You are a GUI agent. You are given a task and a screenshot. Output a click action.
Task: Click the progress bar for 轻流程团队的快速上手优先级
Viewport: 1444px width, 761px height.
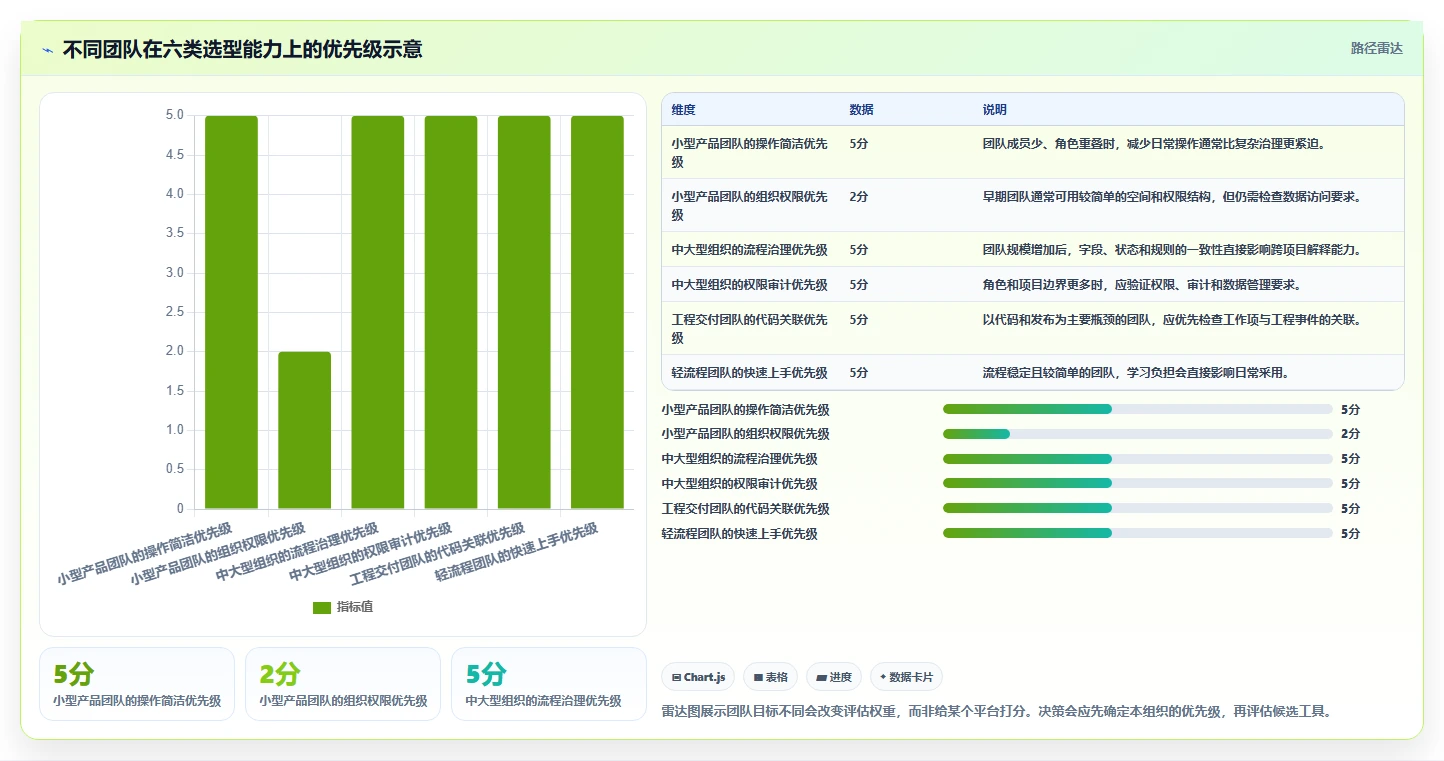pos(1137,533)
